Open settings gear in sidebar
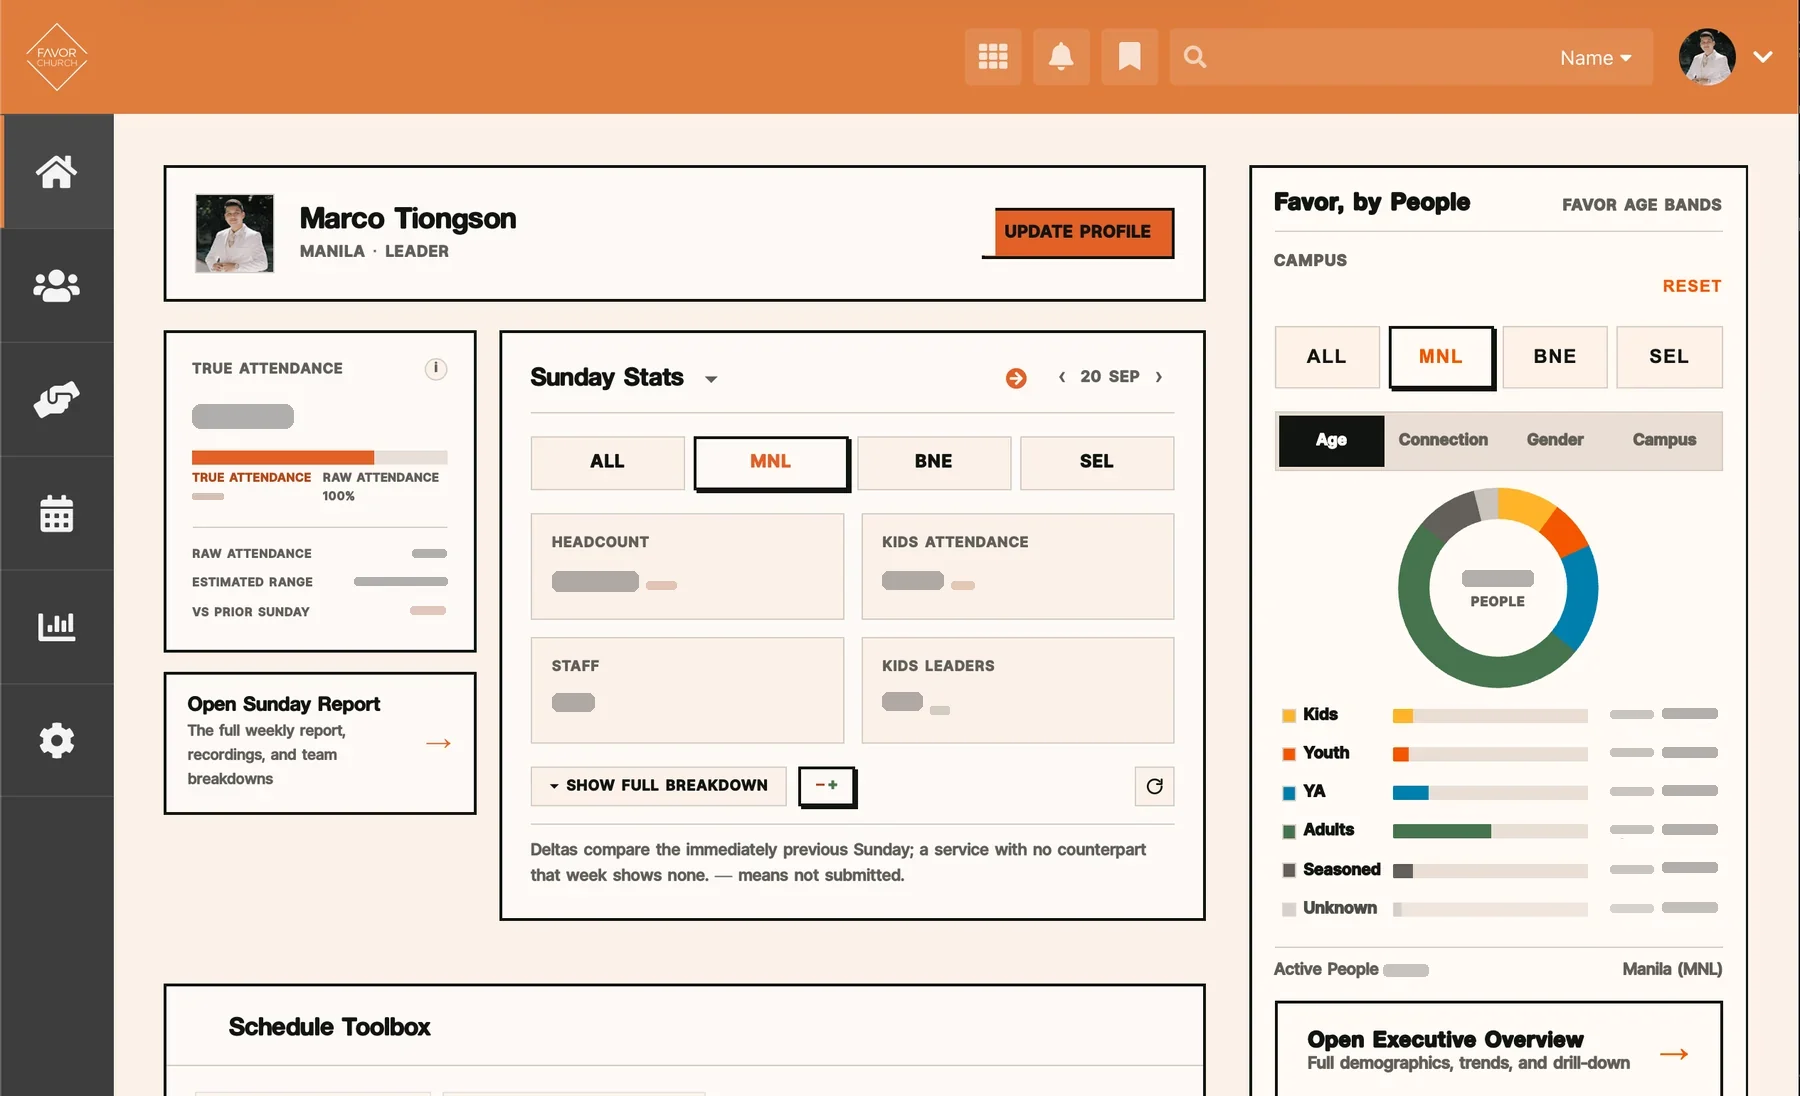 click(57, 741)
